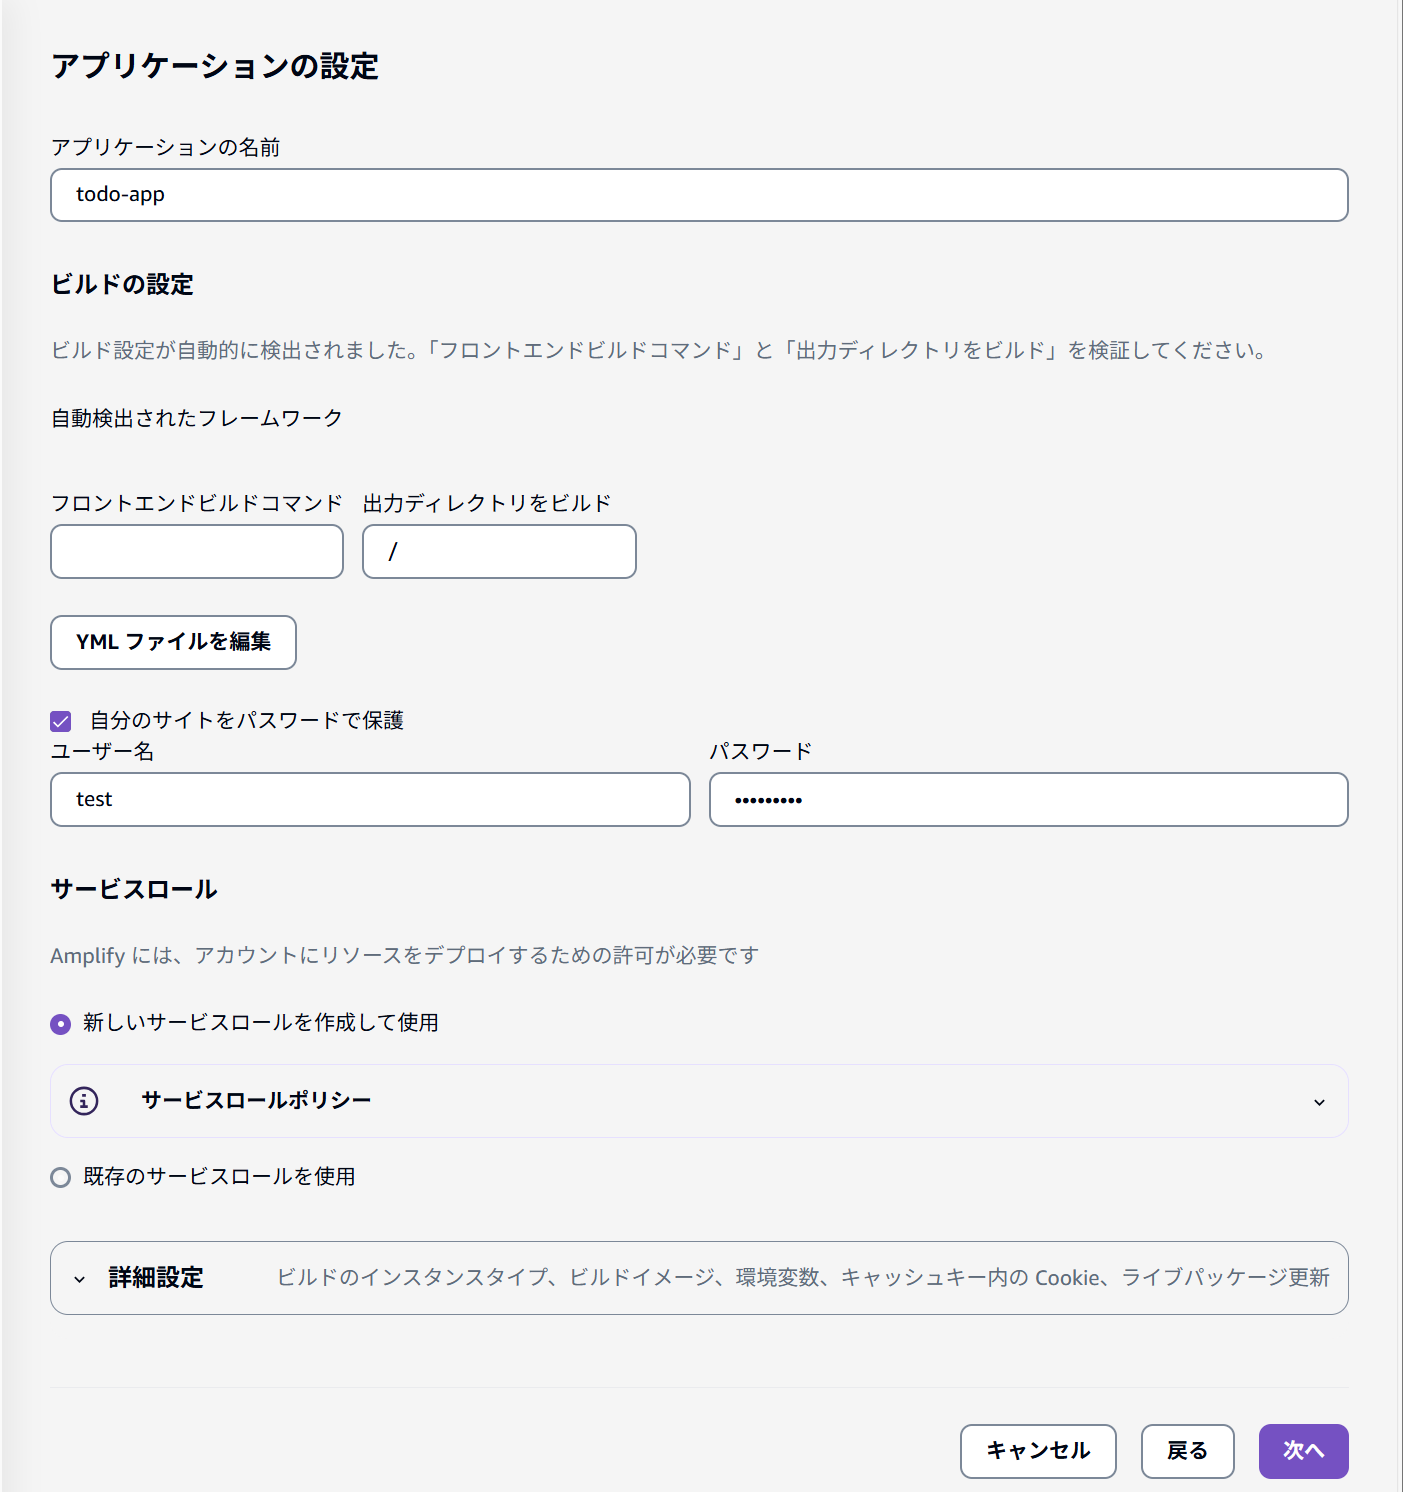
Task: Expand the サービスロールポリシー chevron
Action: click(x=1319, y=1102)
